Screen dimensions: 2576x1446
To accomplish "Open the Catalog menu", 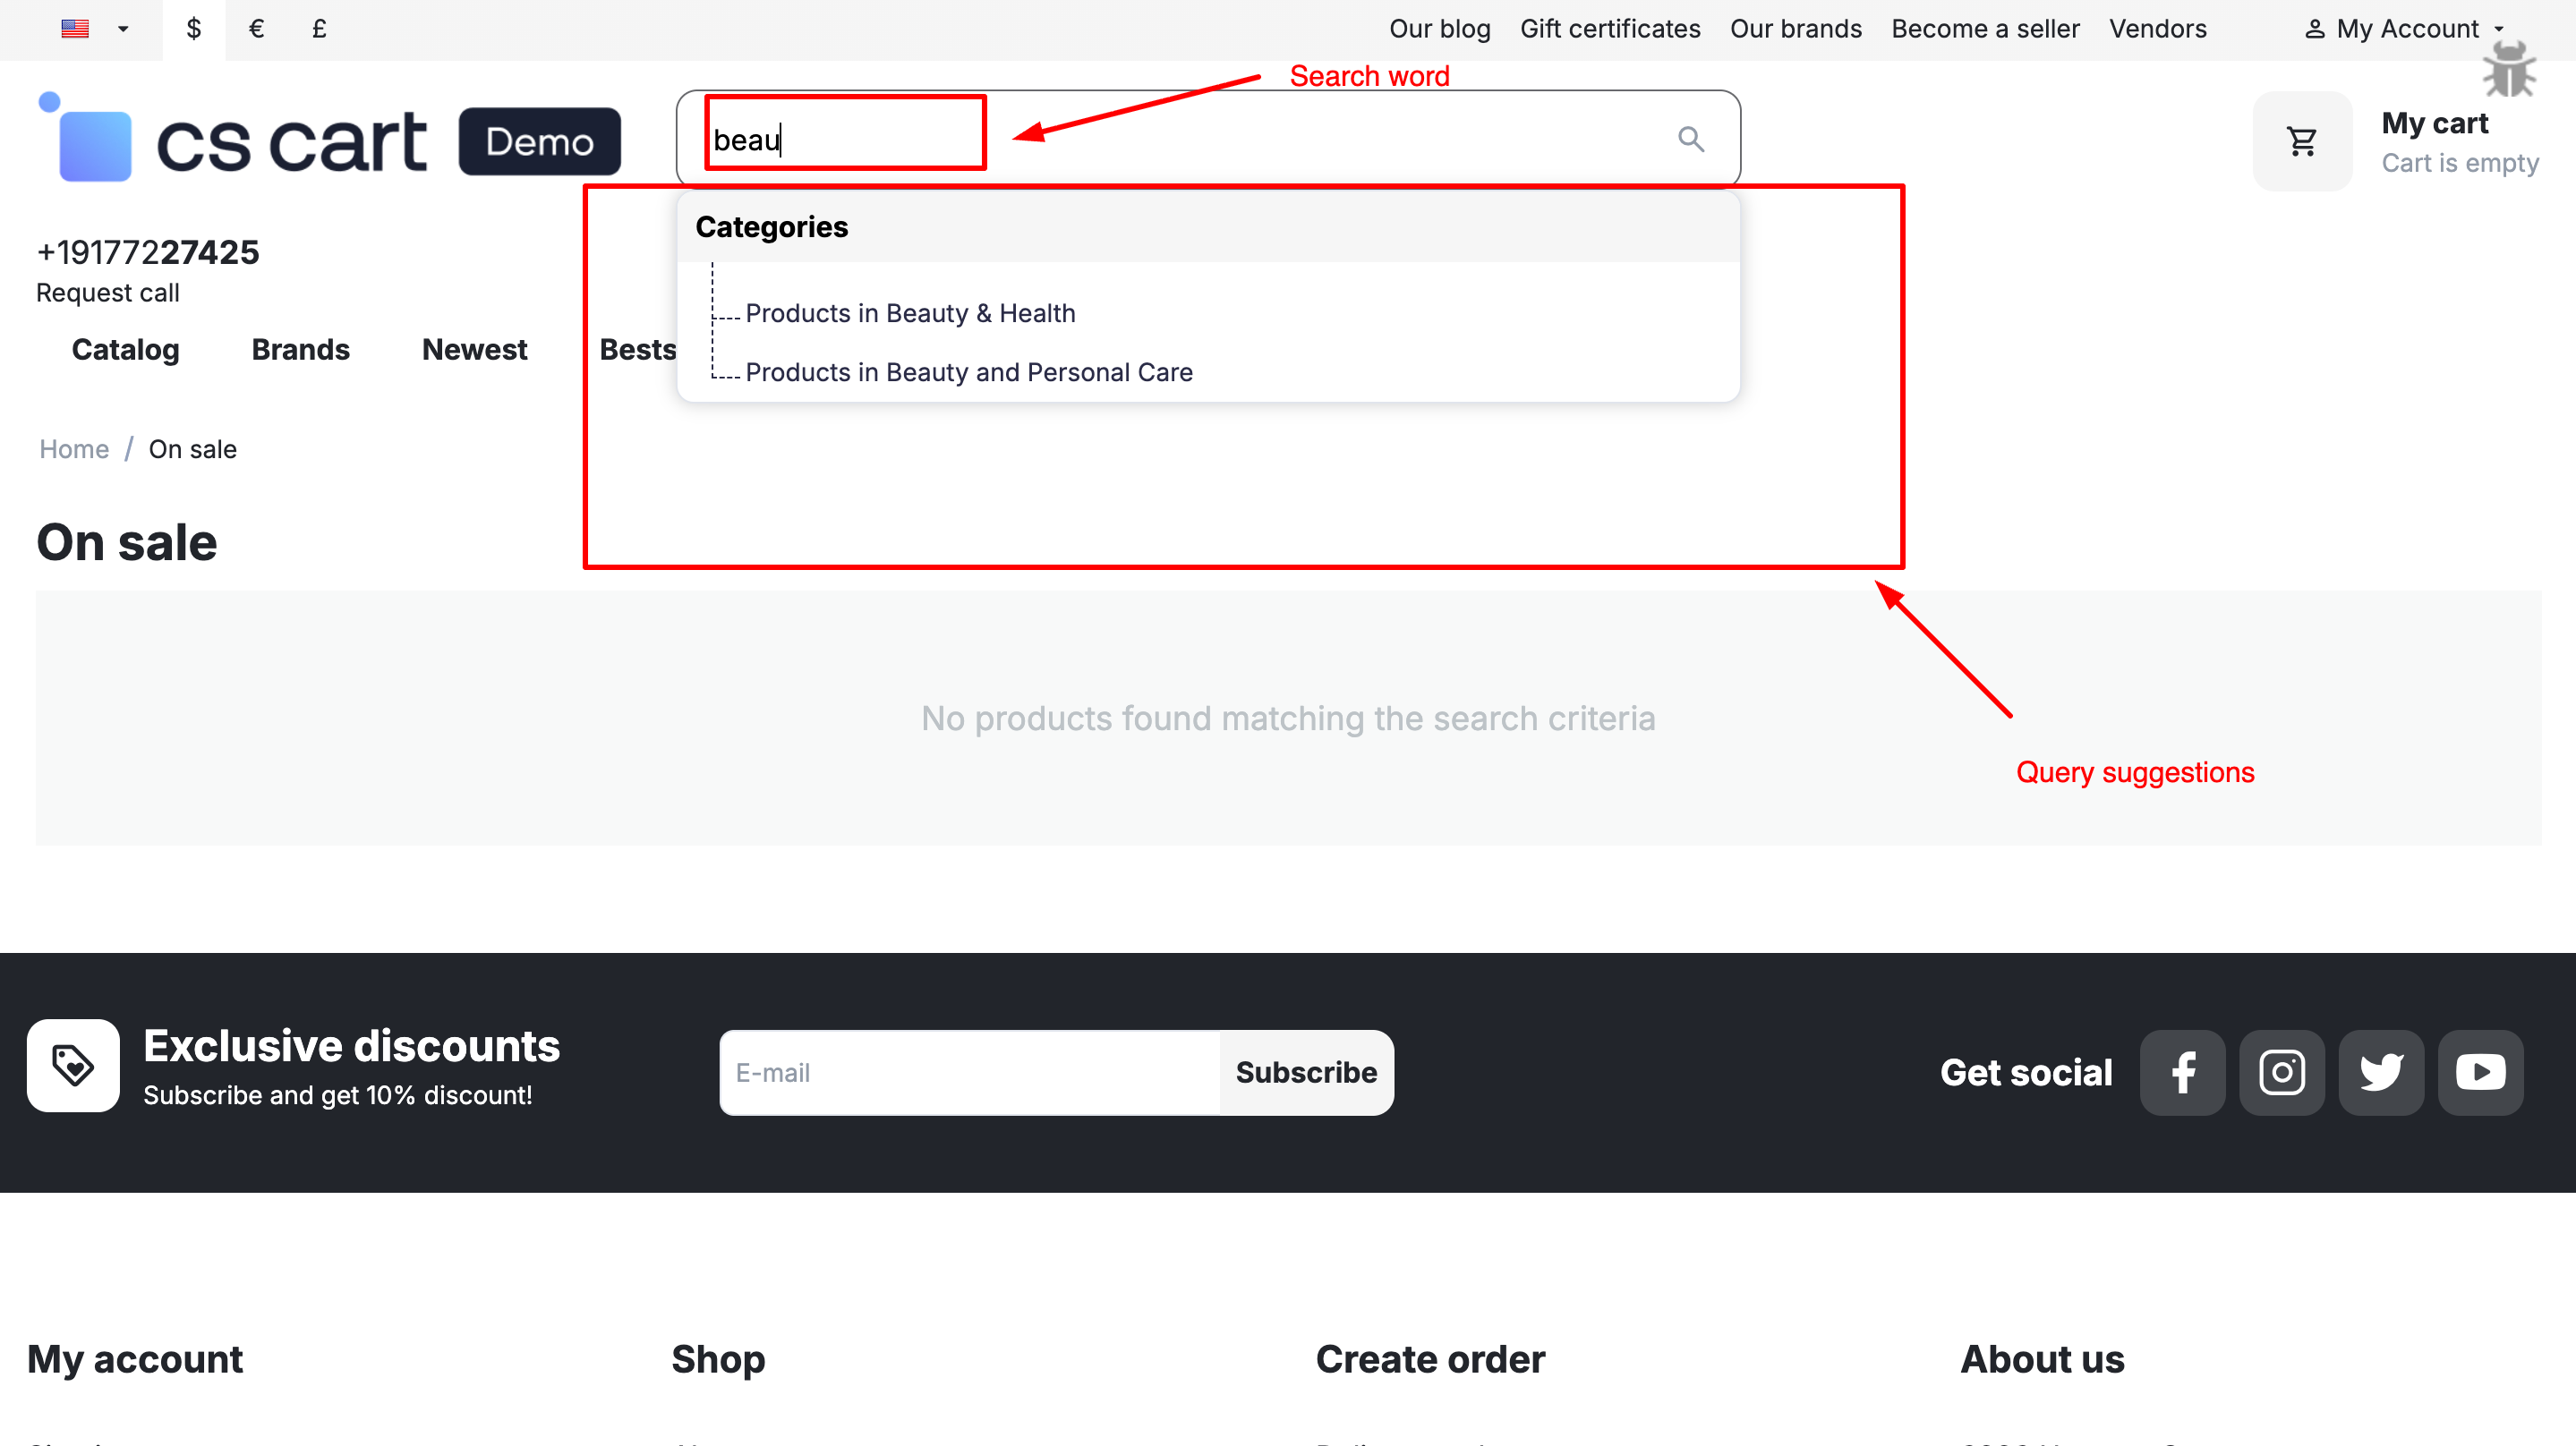I will click(x=125, y=349).
